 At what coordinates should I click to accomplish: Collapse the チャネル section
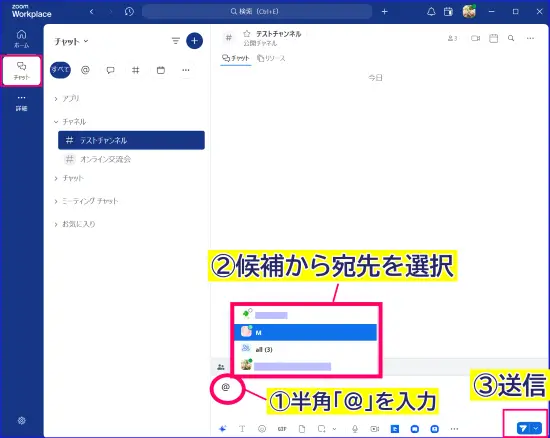pyautogui.click(x=69, y=122)
